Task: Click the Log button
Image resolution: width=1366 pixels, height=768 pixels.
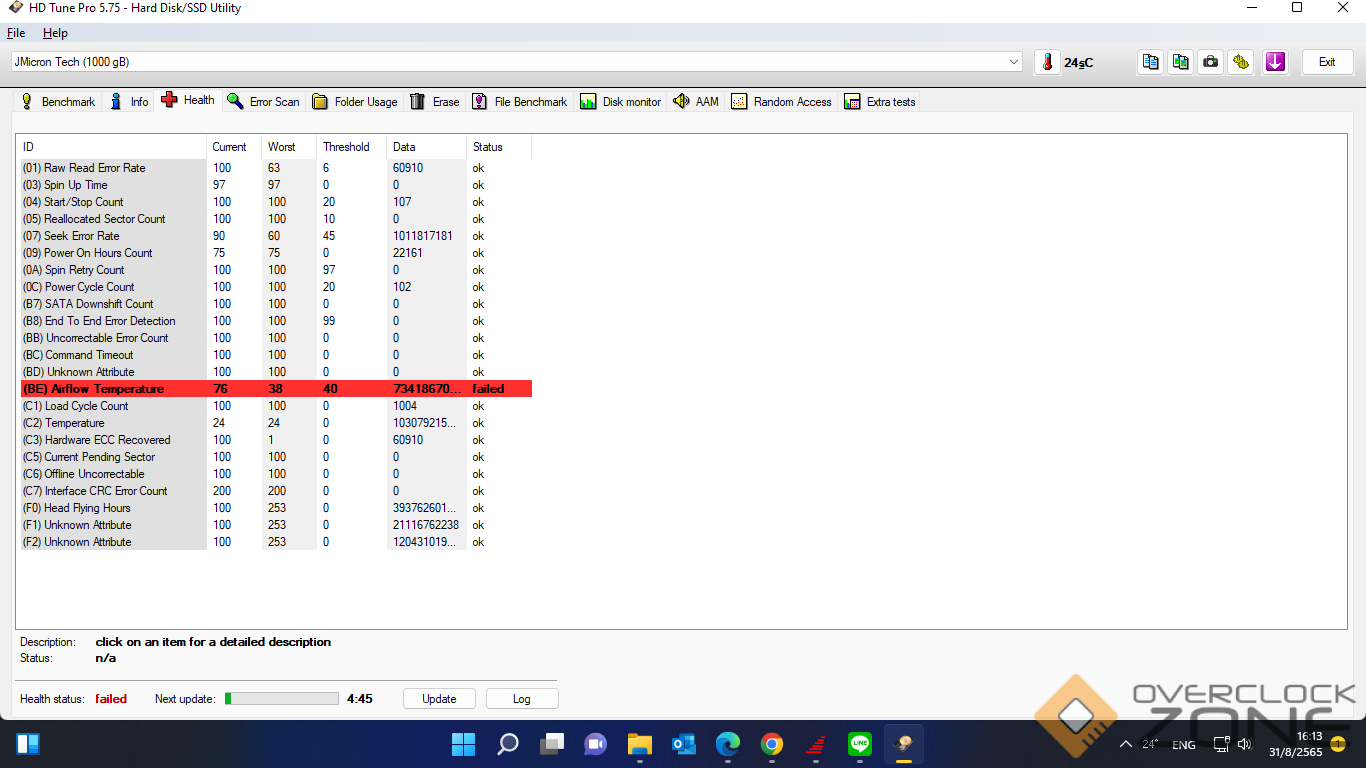Action: point(522,699)
